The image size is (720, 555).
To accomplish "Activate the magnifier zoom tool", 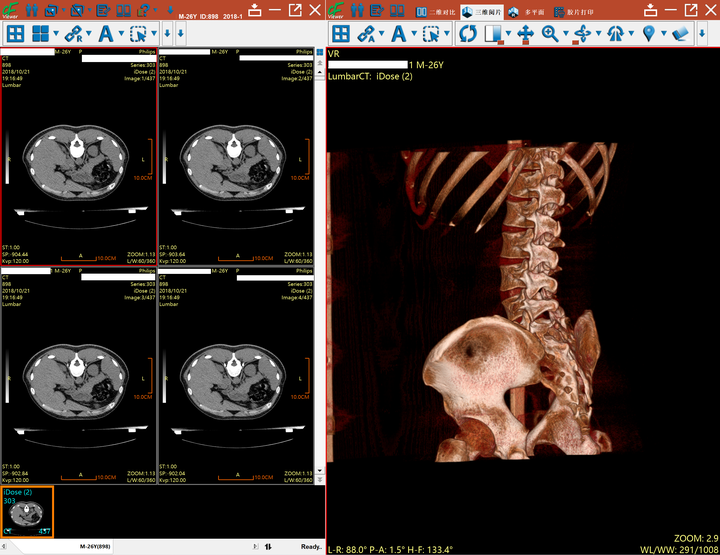I will coord(550,34).
